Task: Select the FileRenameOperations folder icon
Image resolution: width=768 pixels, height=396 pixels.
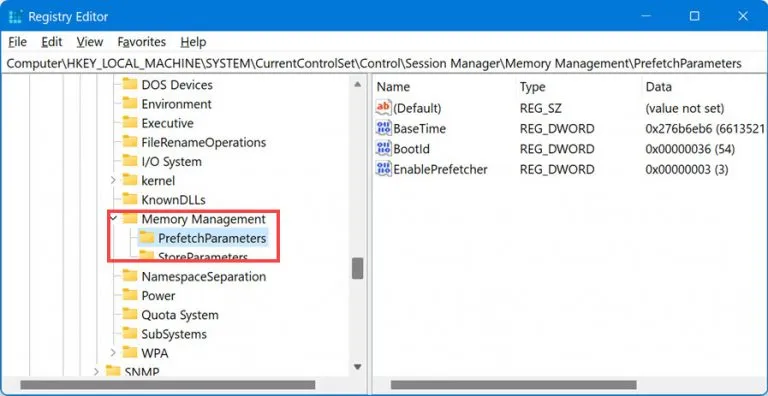Action: pos(130,142)
